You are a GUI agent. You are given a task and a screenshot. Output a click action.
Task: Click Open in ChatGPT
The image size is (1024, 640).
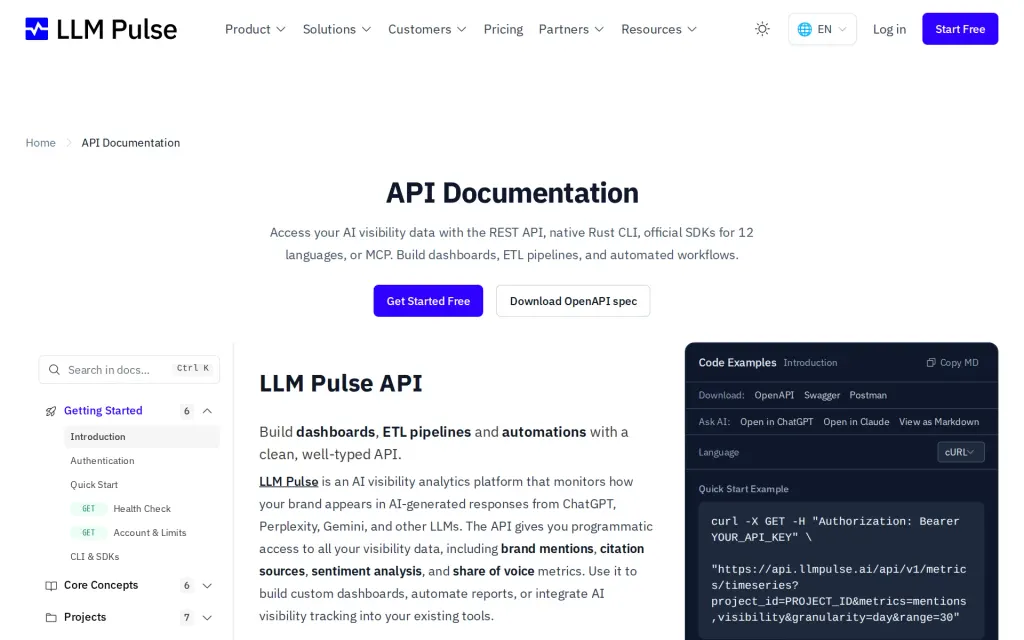(776, 422)
